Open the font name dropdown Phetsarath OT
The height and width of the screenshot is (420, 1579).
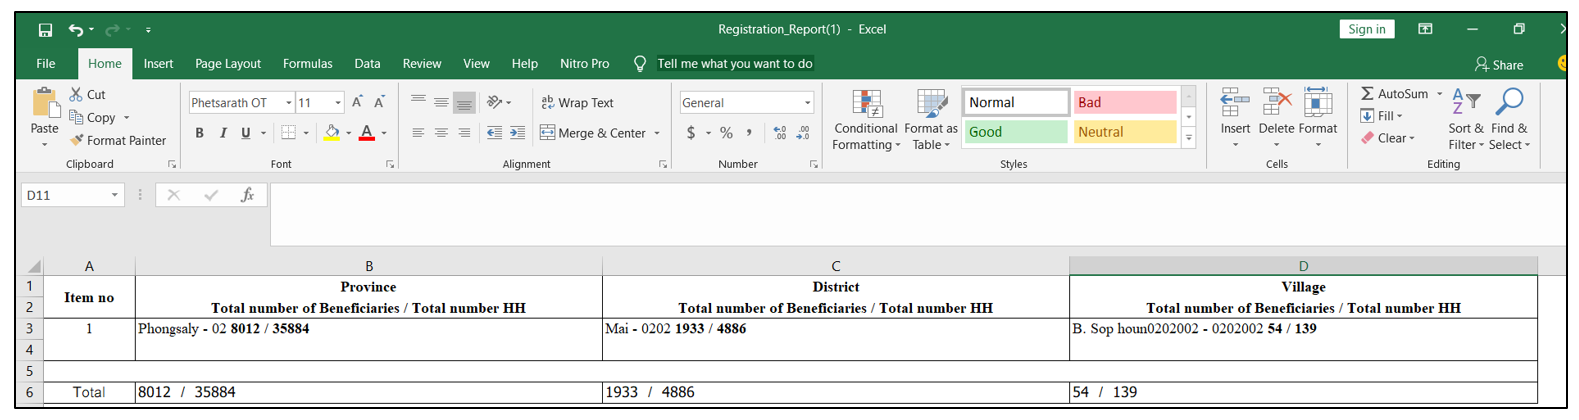[288, 103]
